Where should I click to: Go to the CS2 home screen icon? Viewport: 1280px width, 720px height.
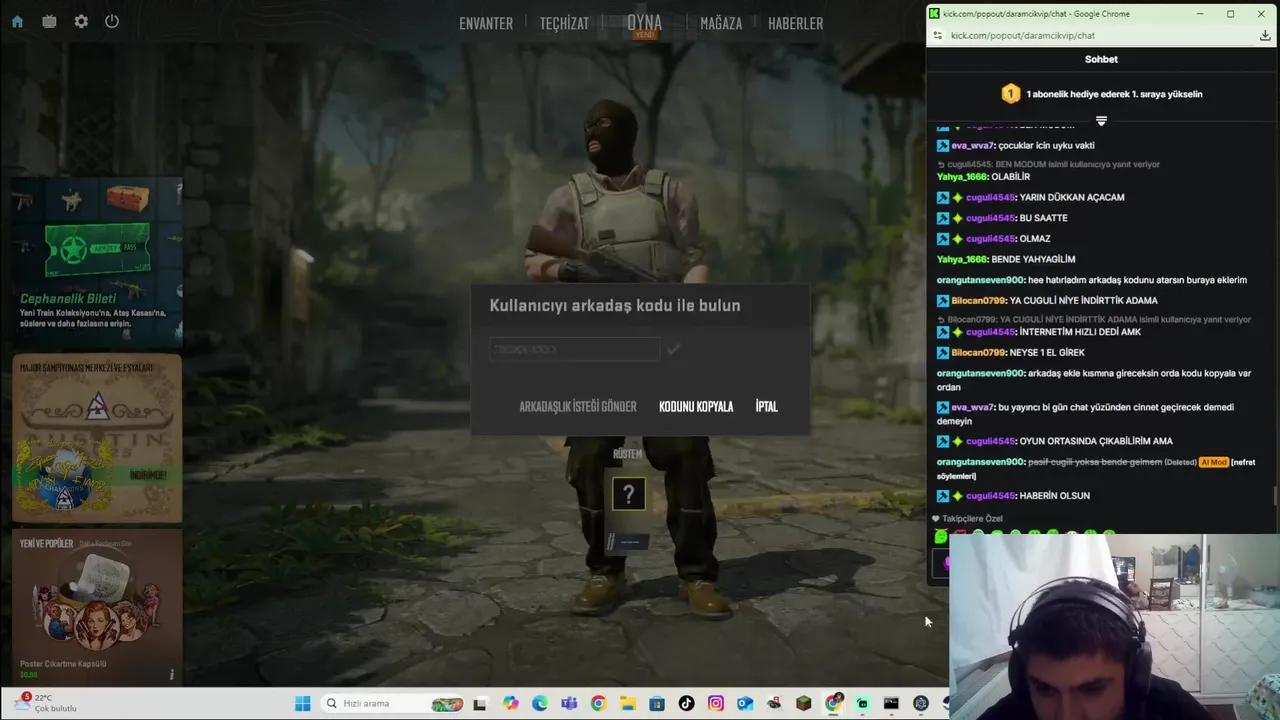coord(17,21)
